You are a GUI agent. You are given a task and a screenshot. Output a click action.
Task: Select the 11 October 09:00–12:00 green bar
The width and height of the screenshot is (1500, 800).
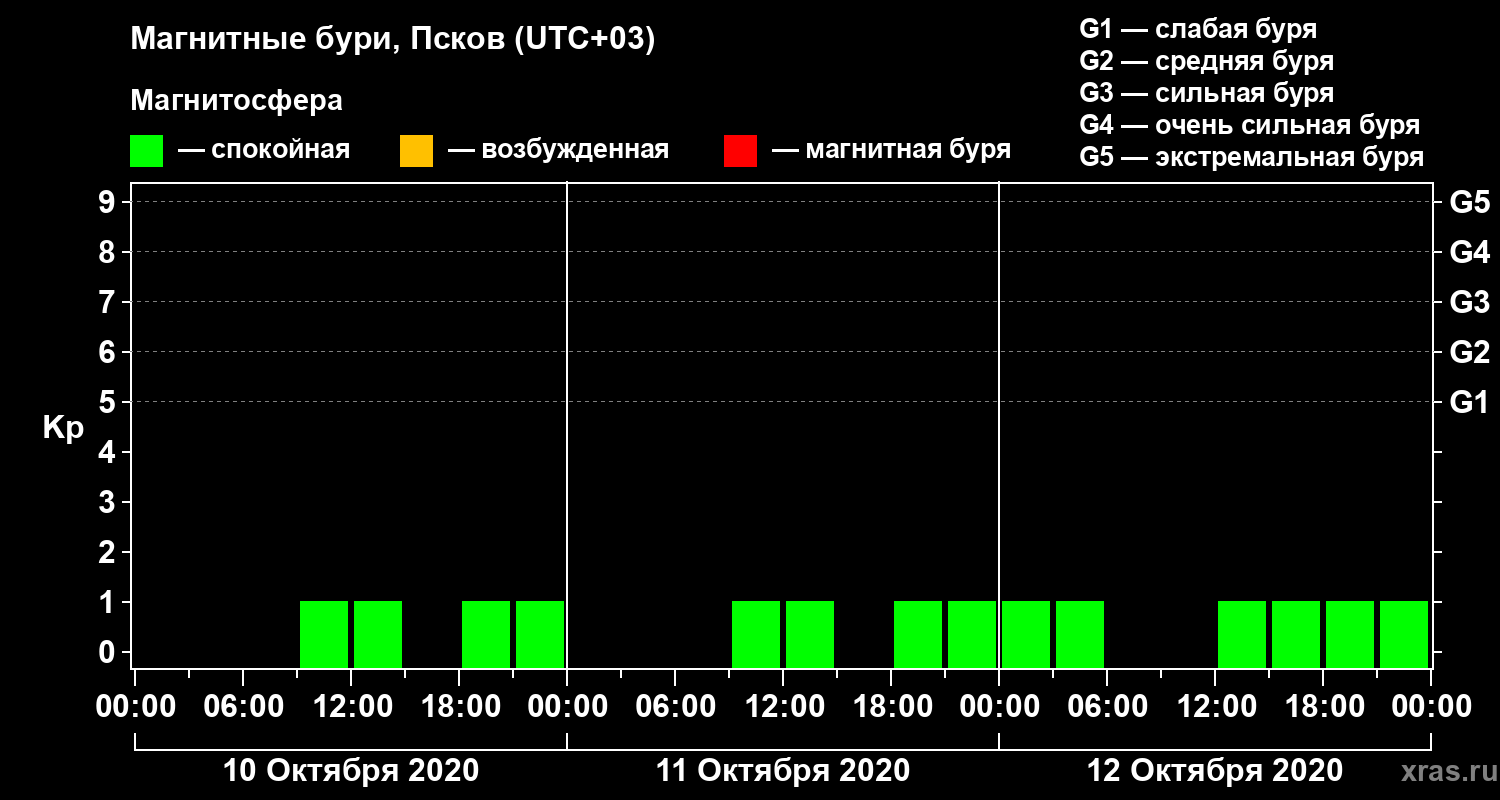(756, 634)
